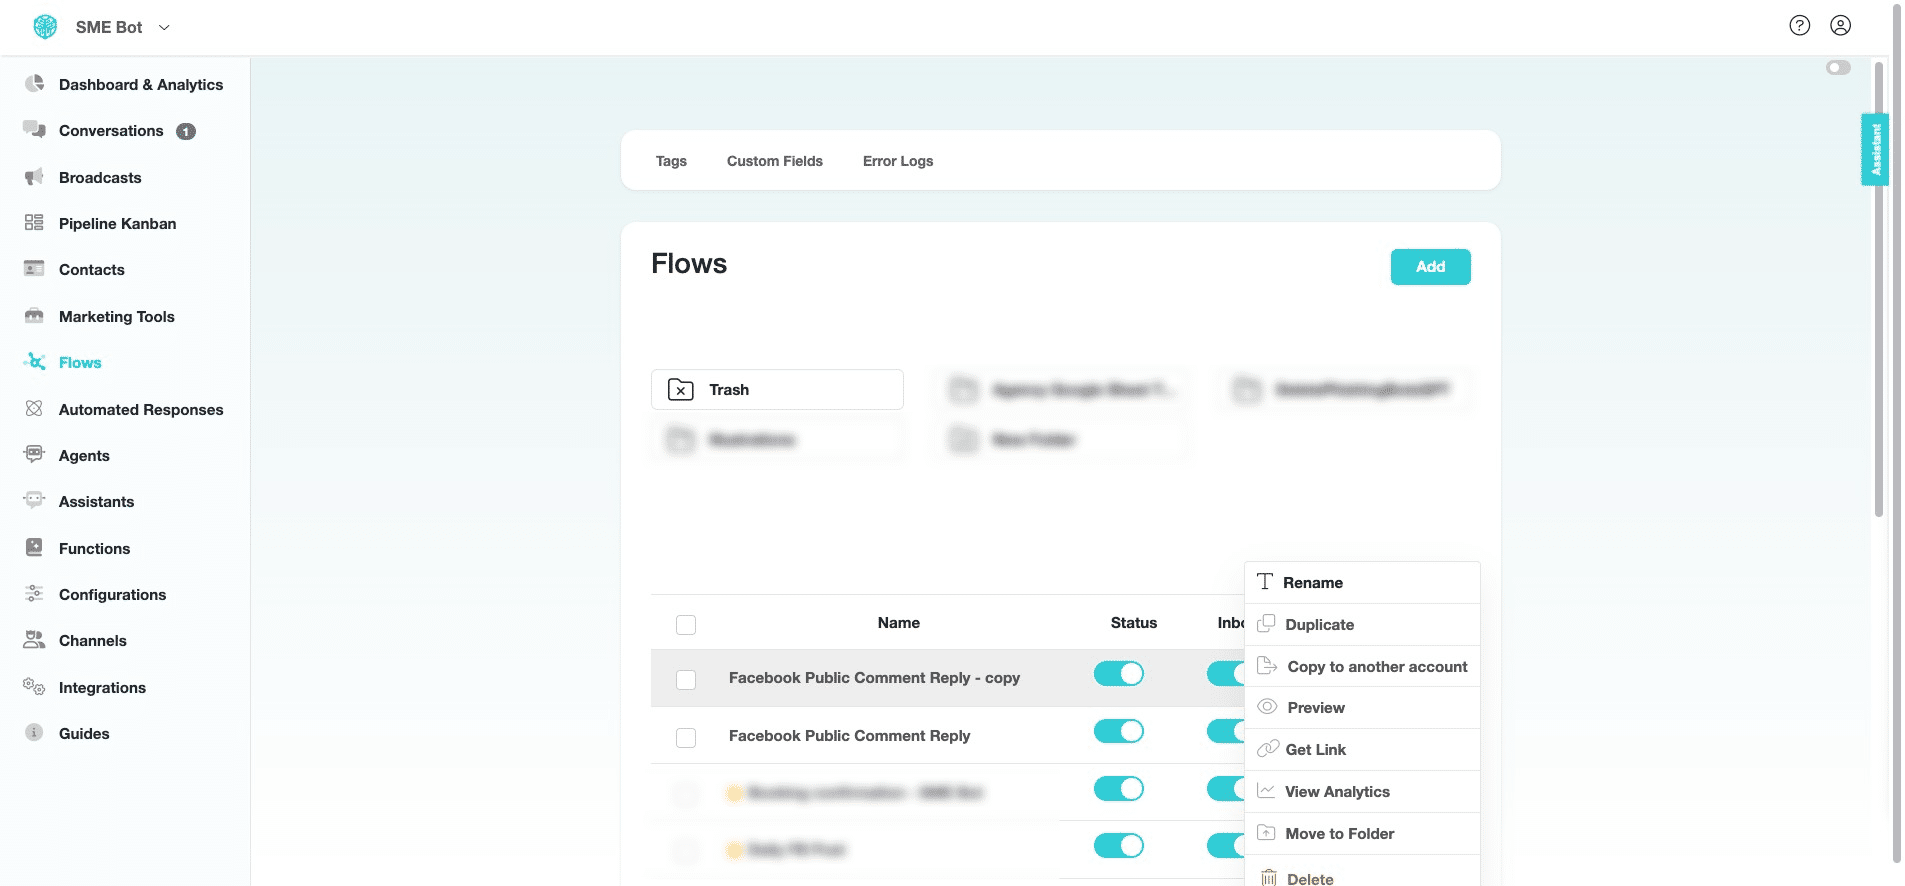Click the Pipeline Kanban board icon
Screen dimensions: 1905x886
point(34,223)
